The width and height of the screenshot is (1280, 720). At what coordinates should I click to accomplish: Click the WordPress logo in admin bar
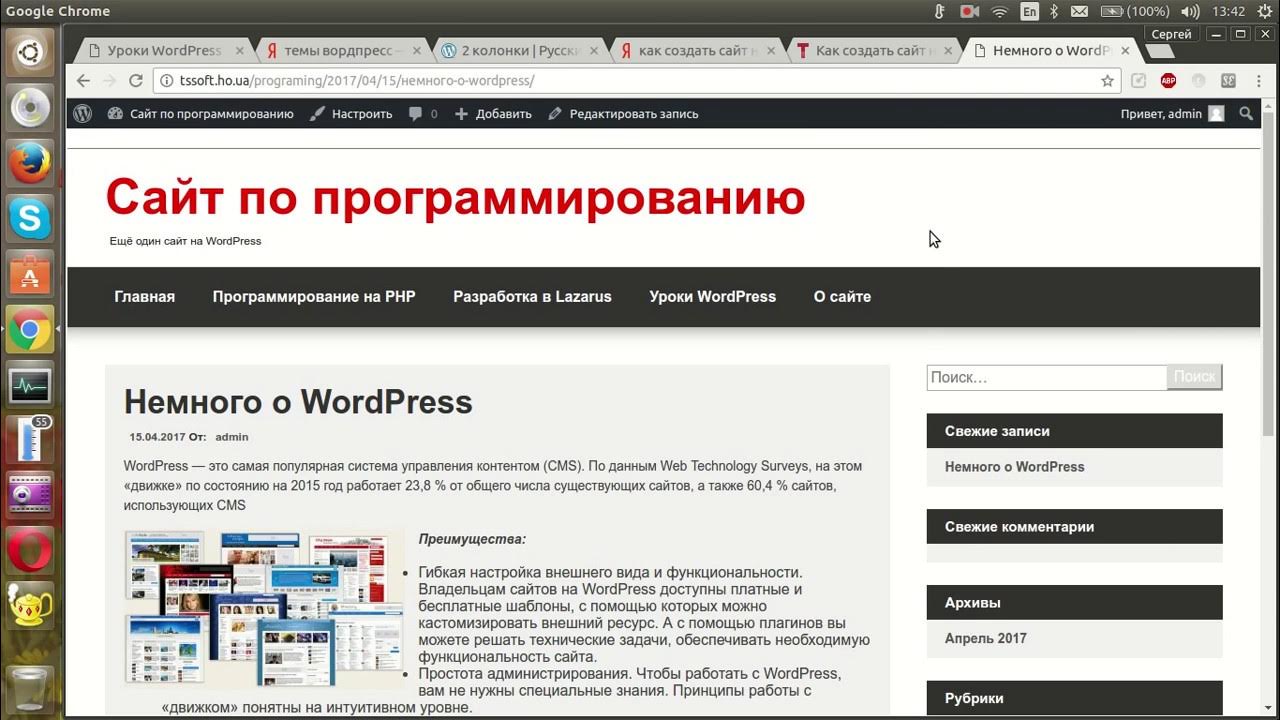pyautogui.click(x=83, y=114)
